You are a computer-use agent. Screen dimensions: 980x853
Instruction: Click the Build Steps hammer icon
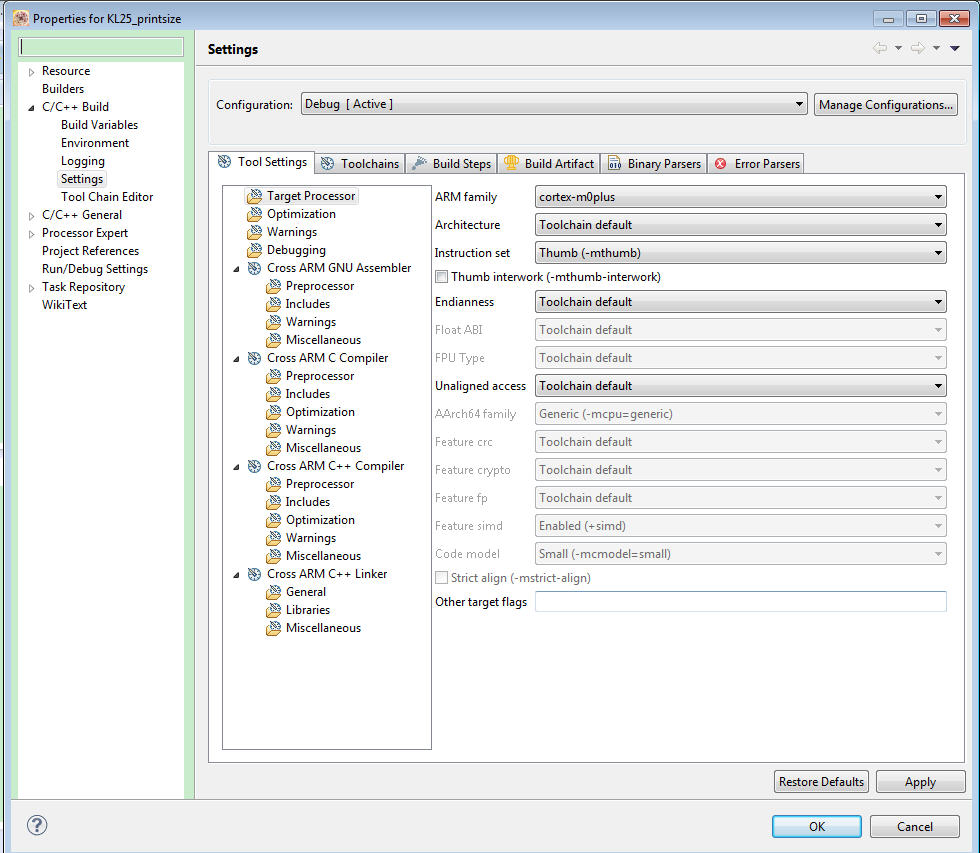coord(419,163)
